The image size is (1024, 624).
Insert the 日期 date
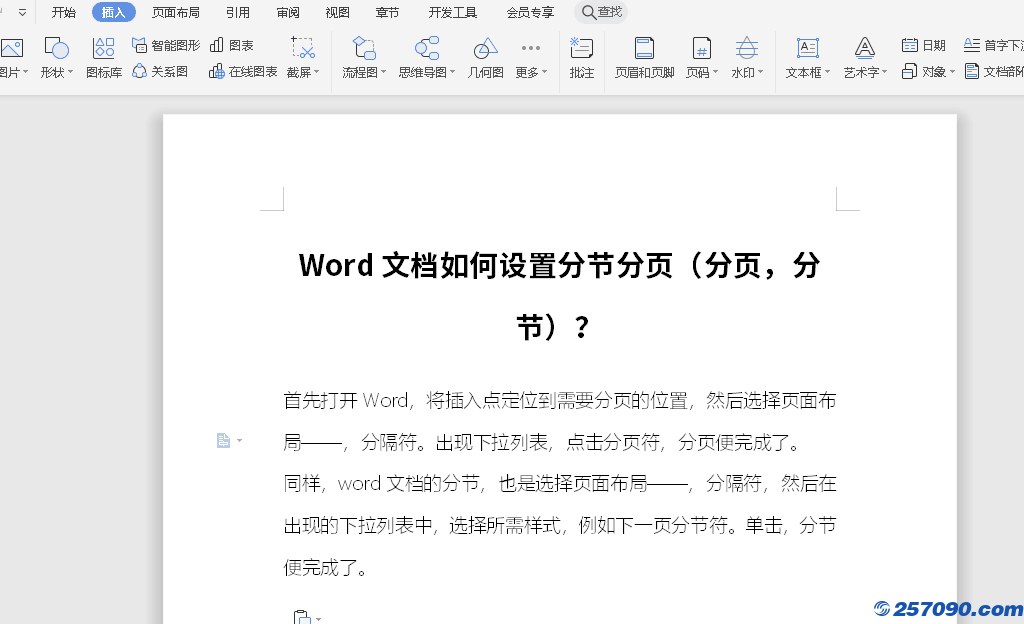923,45
